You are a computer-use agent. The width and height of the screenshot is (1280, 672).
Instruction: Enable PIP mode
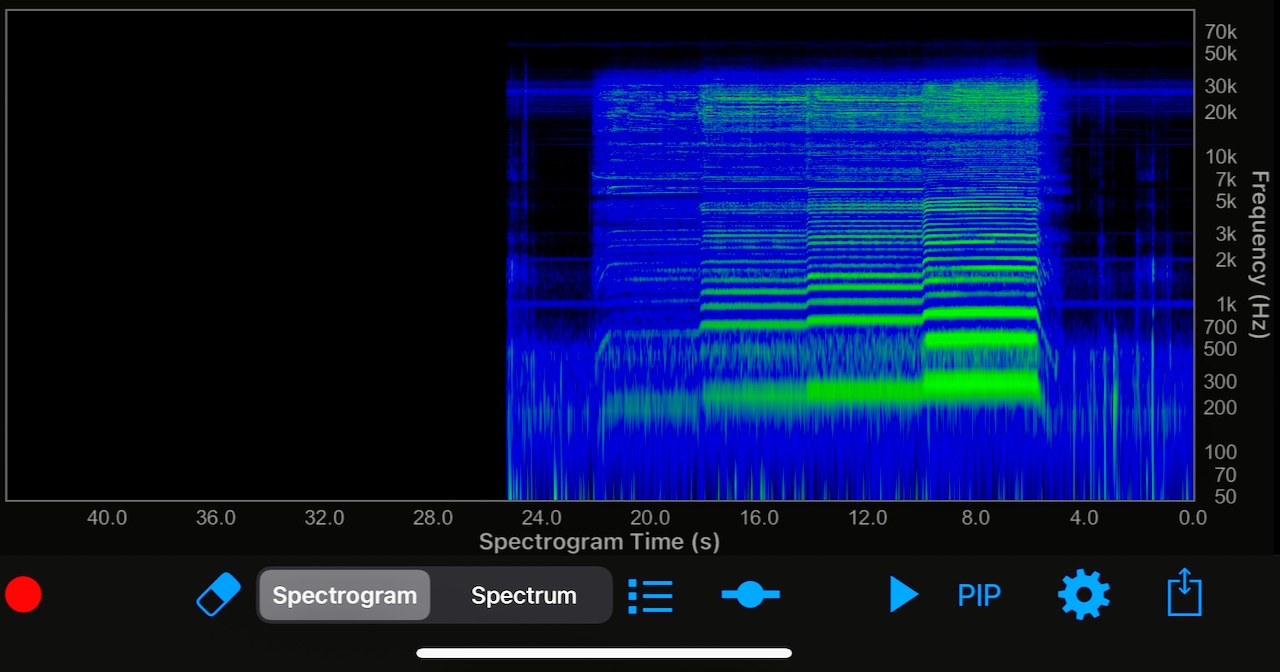point(979,595)
